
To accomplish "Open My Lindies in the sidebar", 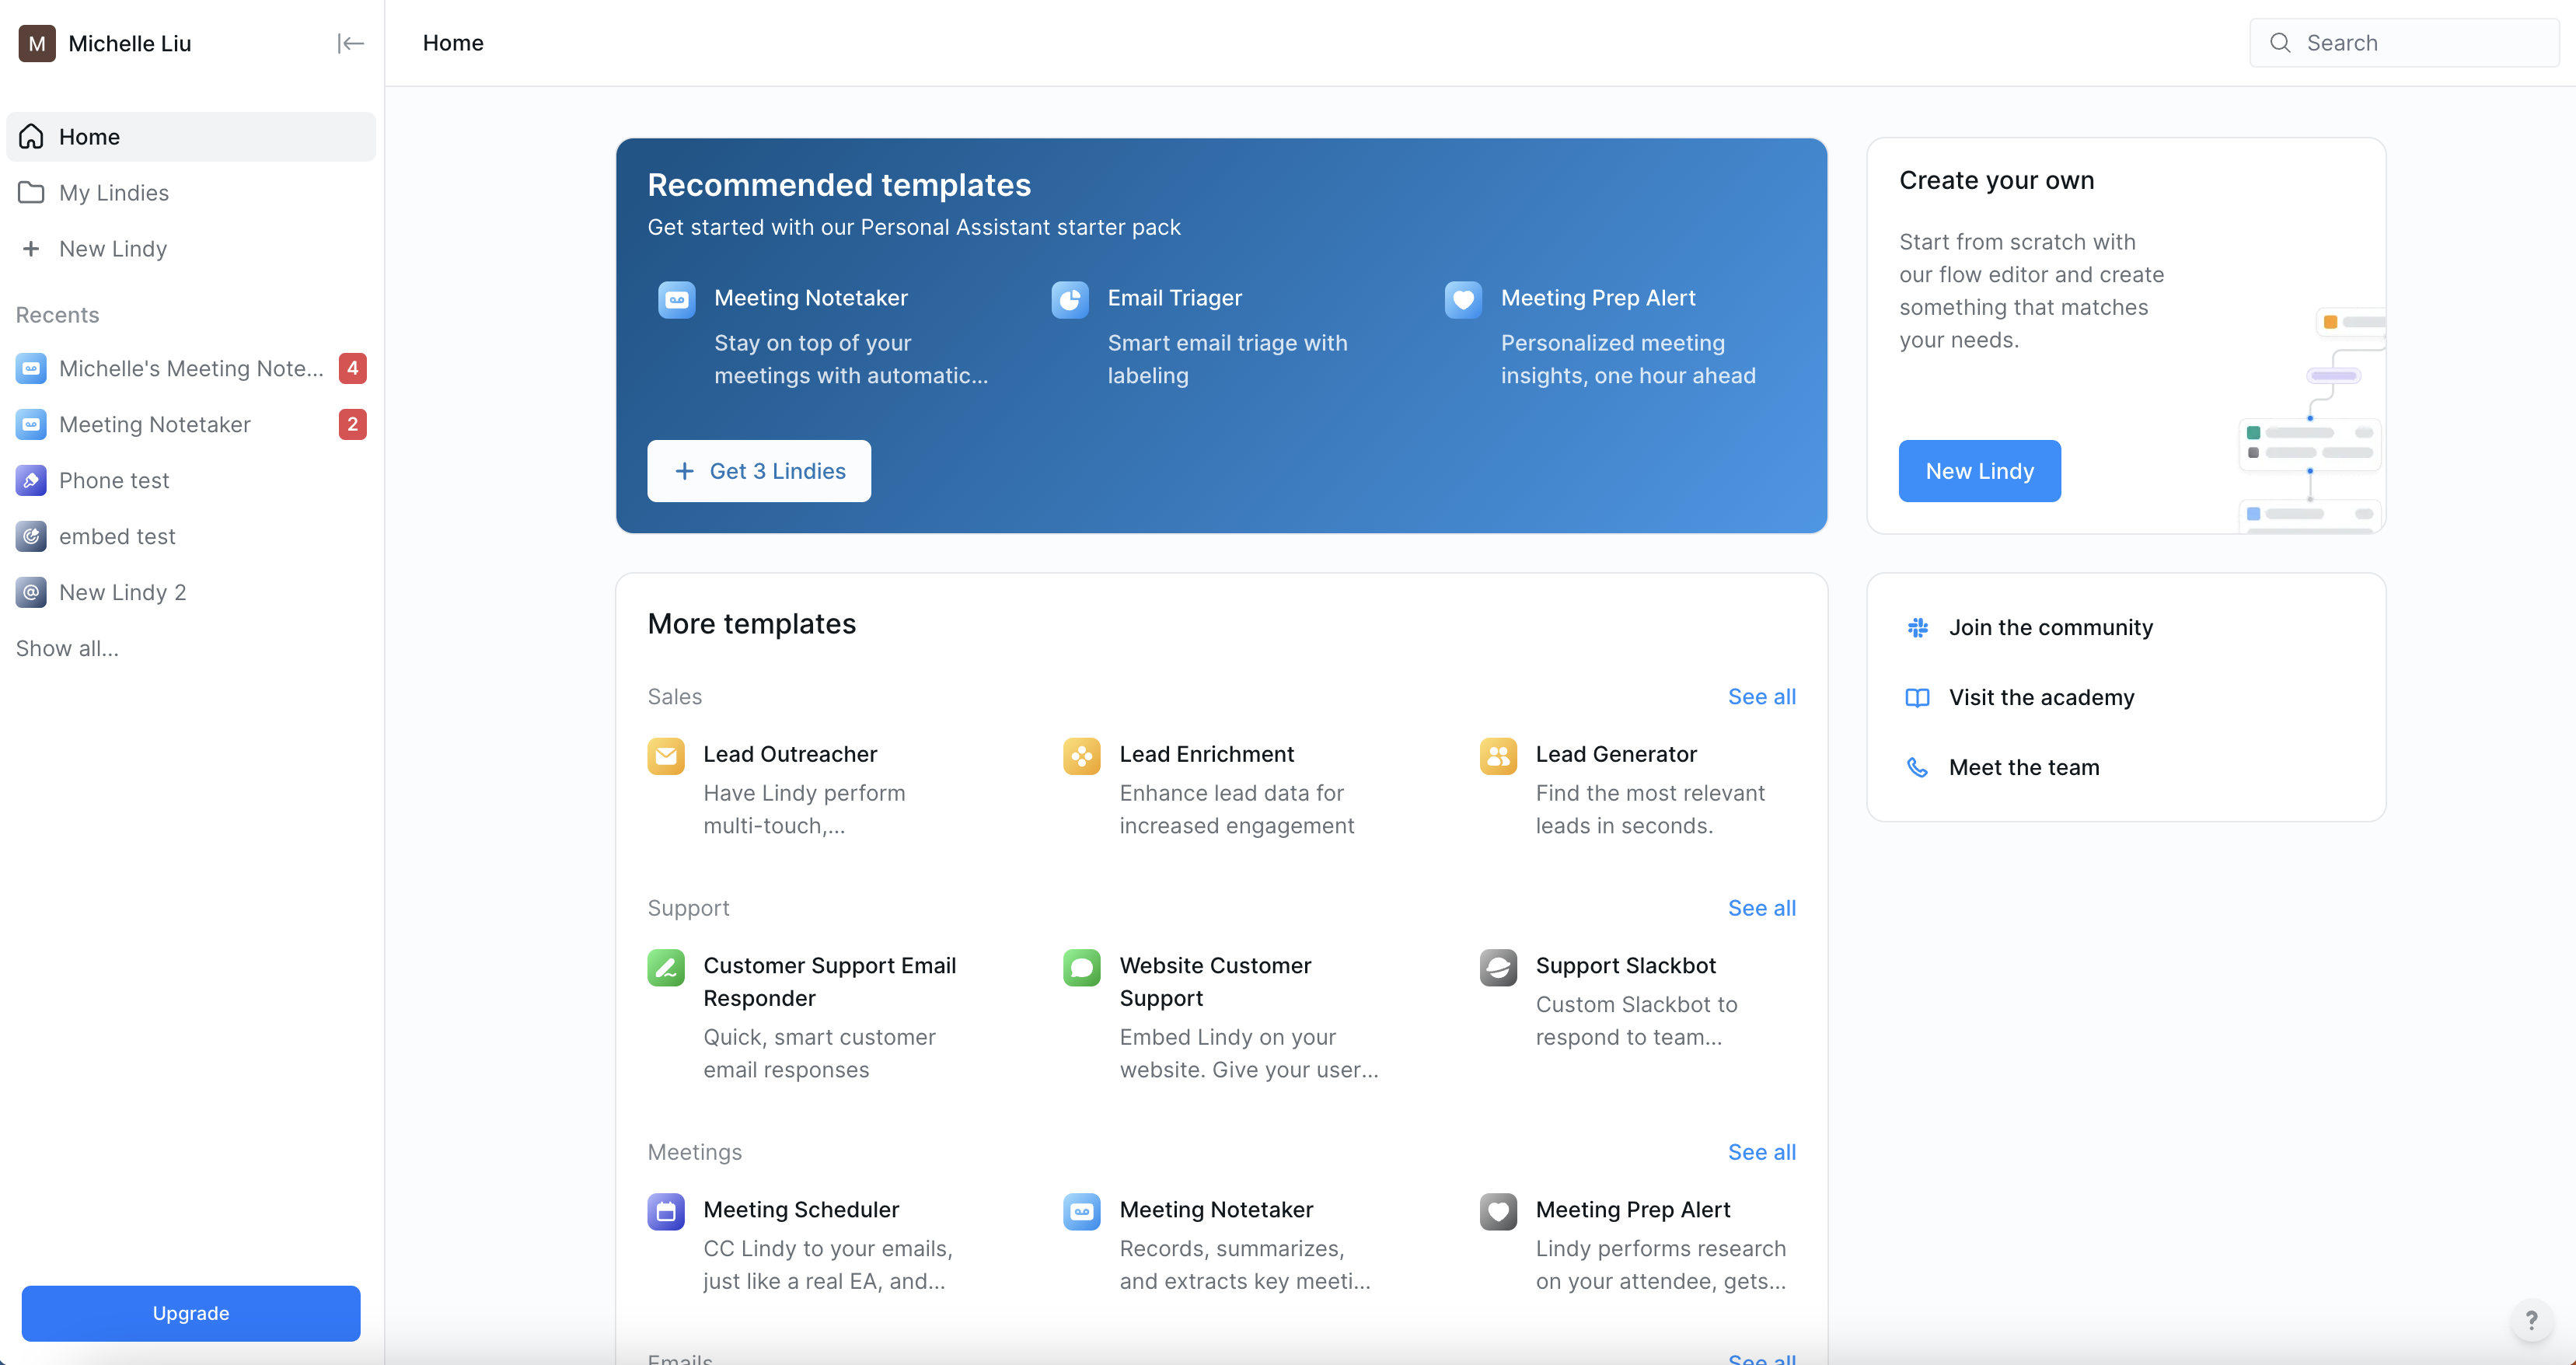I will tap(113, 193).
